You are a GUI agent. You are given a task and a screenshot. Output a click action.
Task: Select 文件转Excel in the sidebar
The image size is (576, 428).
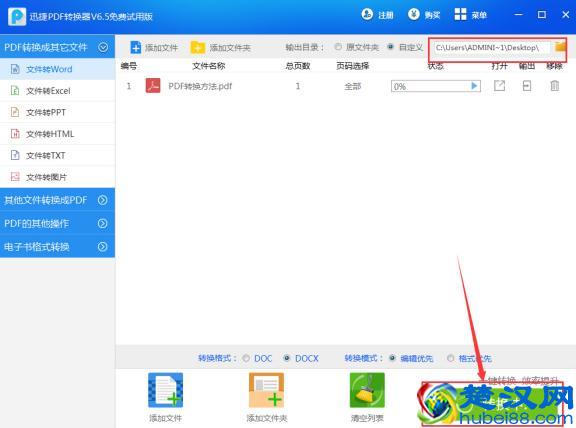tap(57, 91)
